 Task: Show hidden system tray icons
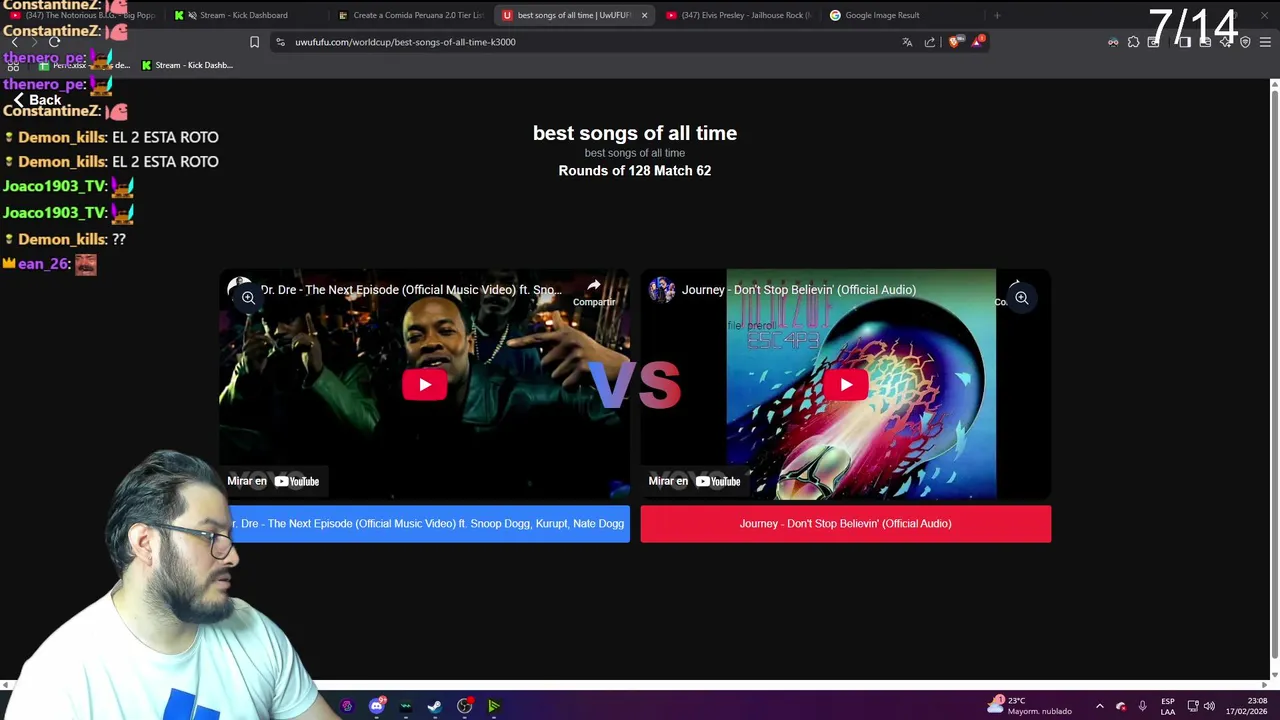coord(1099,706)
